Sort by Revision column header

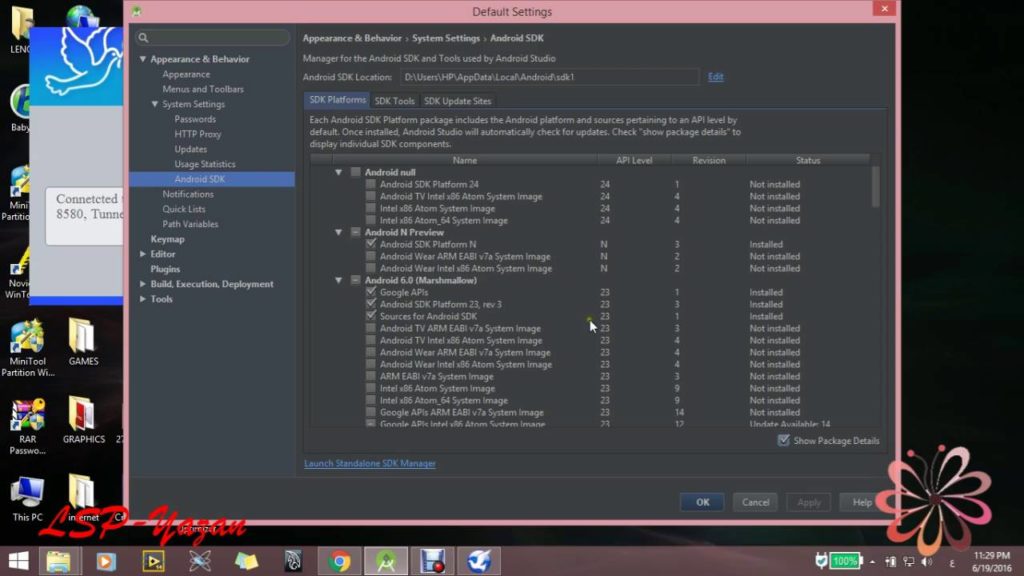coord(709,160)
